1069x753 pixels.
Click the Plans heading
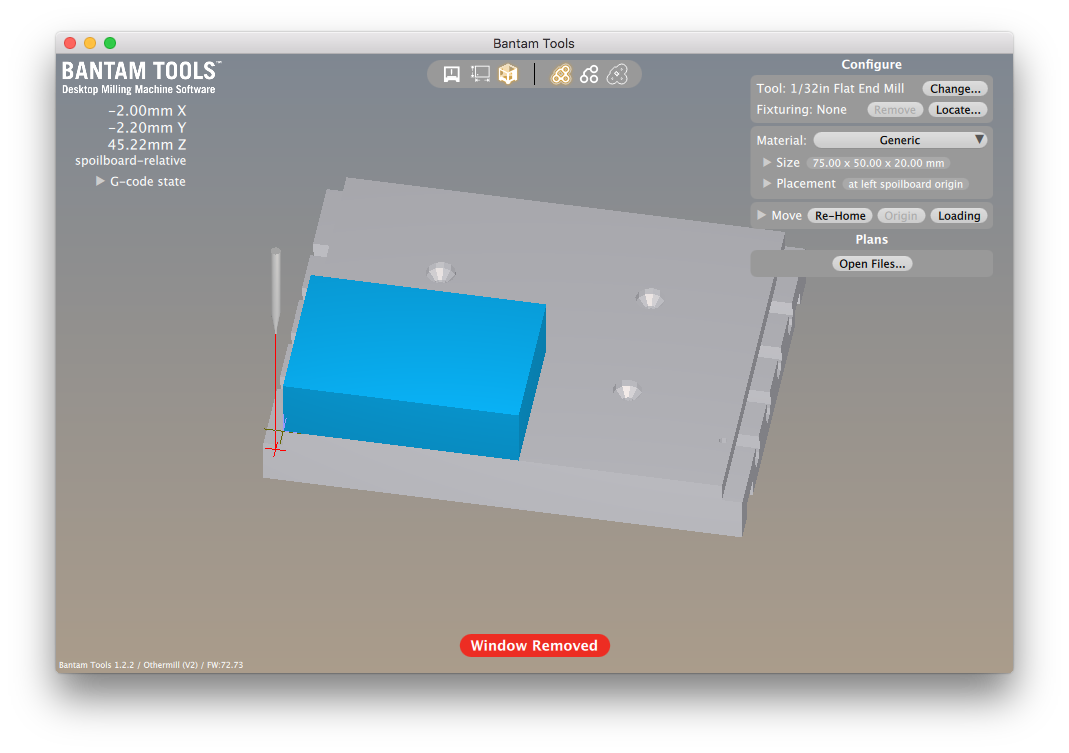[x=871, y=239]
